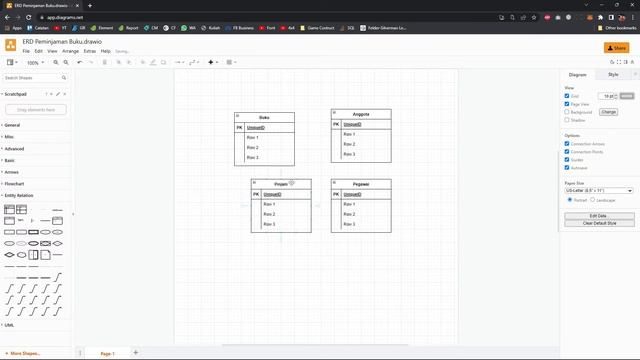Open the Edit menu

[38, 51]
